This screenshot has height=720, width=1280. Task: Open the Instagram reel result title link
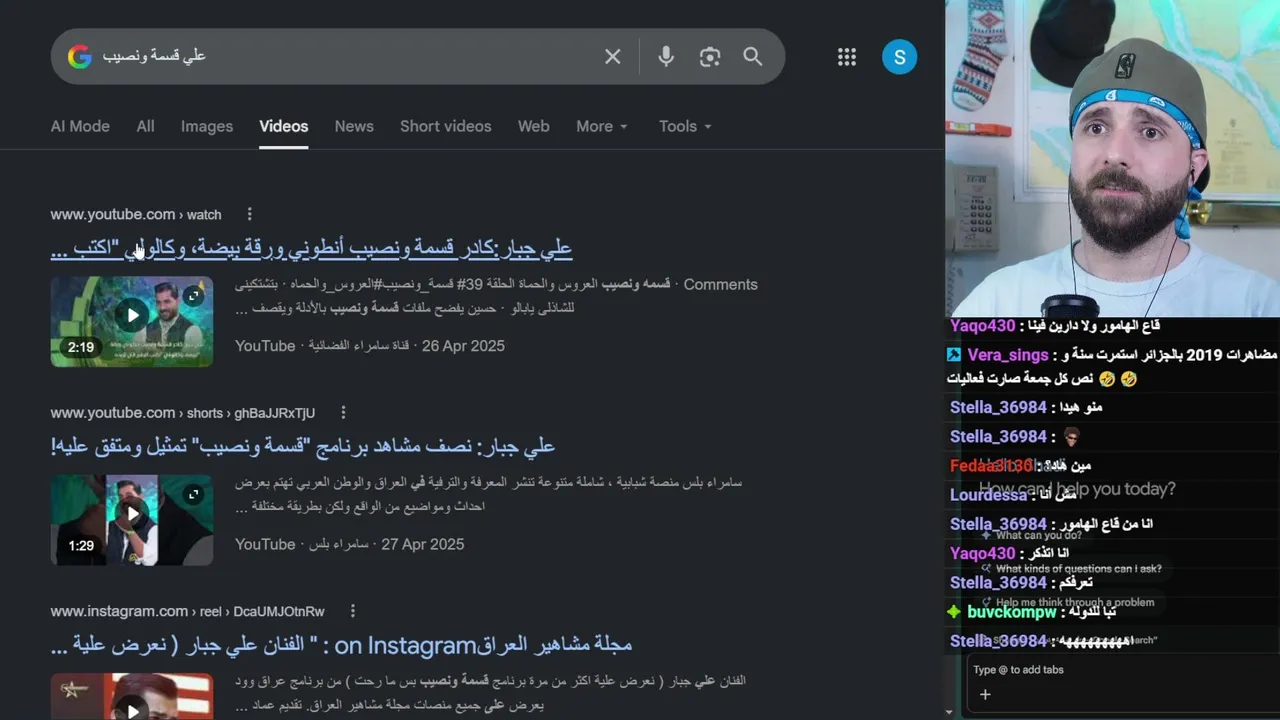pyautogui.click(x=341, y=645)
